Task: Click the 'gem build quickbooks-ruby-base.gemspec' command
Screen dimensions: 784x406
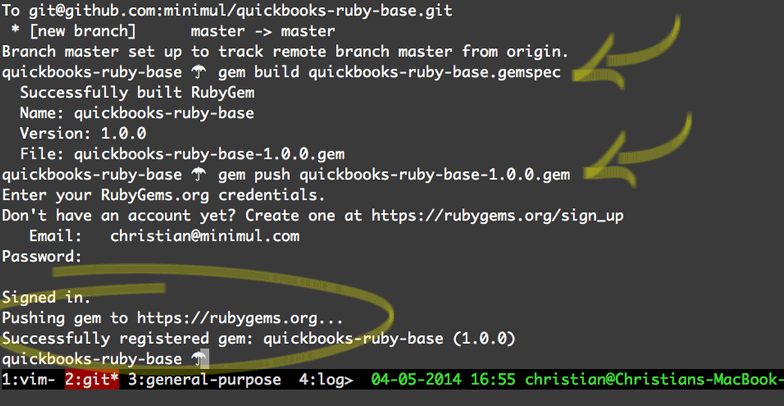Action: click(x=389, y=72)
